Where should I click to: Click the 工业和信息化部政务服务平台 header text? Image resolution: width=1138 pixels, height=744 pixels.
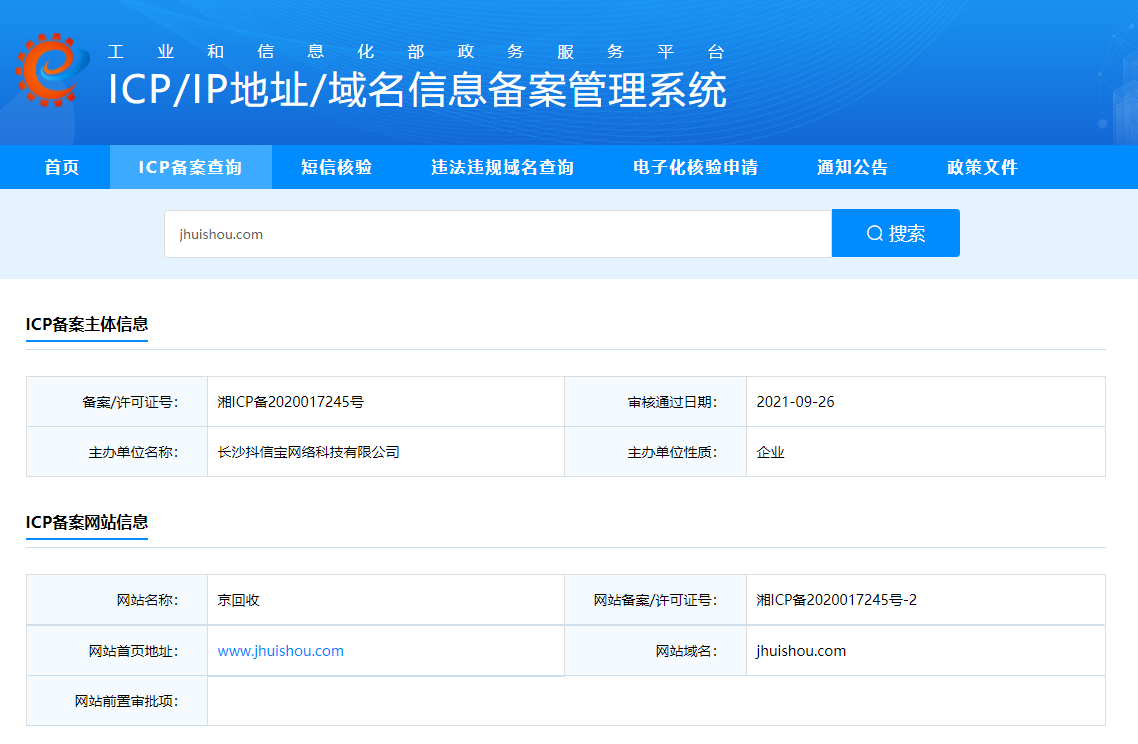point(416,52)
